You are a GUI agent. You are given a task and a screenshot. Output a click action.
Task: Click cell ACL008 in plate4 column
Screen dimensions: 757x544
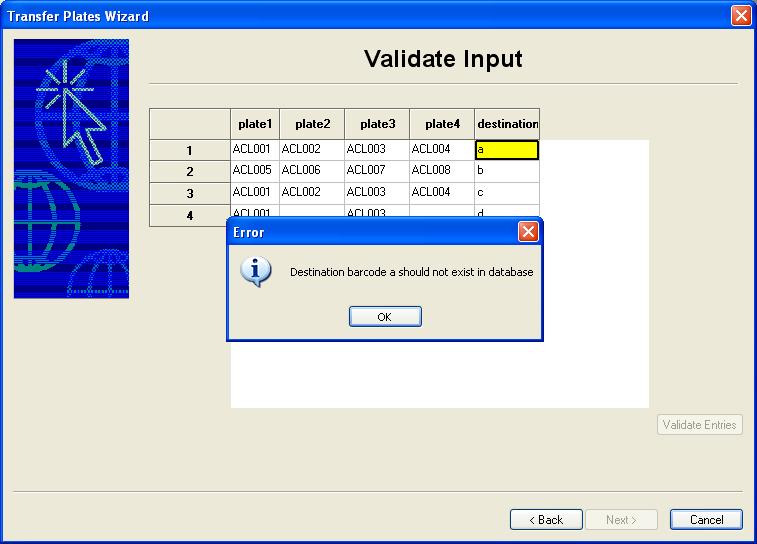click(x=442, y=171)
